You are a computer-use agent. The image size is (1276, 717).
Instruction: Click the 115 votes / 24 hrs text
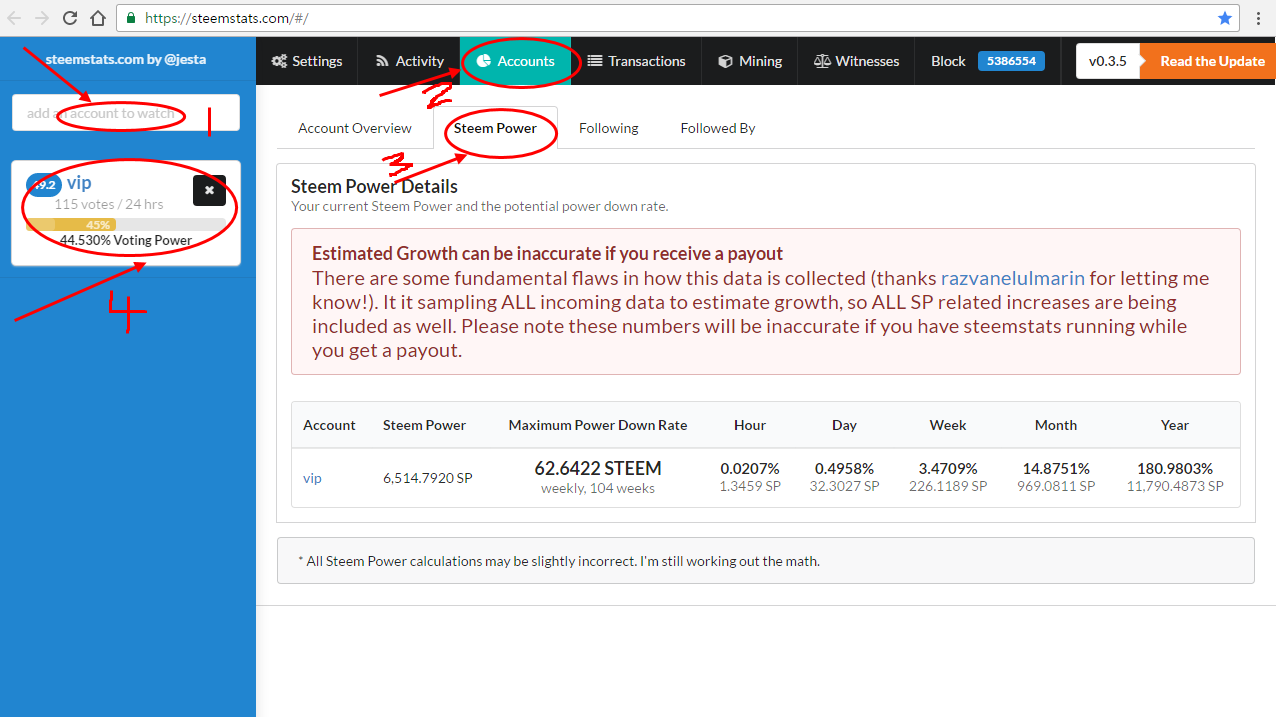pyautogui.click(x=109, y=204)
